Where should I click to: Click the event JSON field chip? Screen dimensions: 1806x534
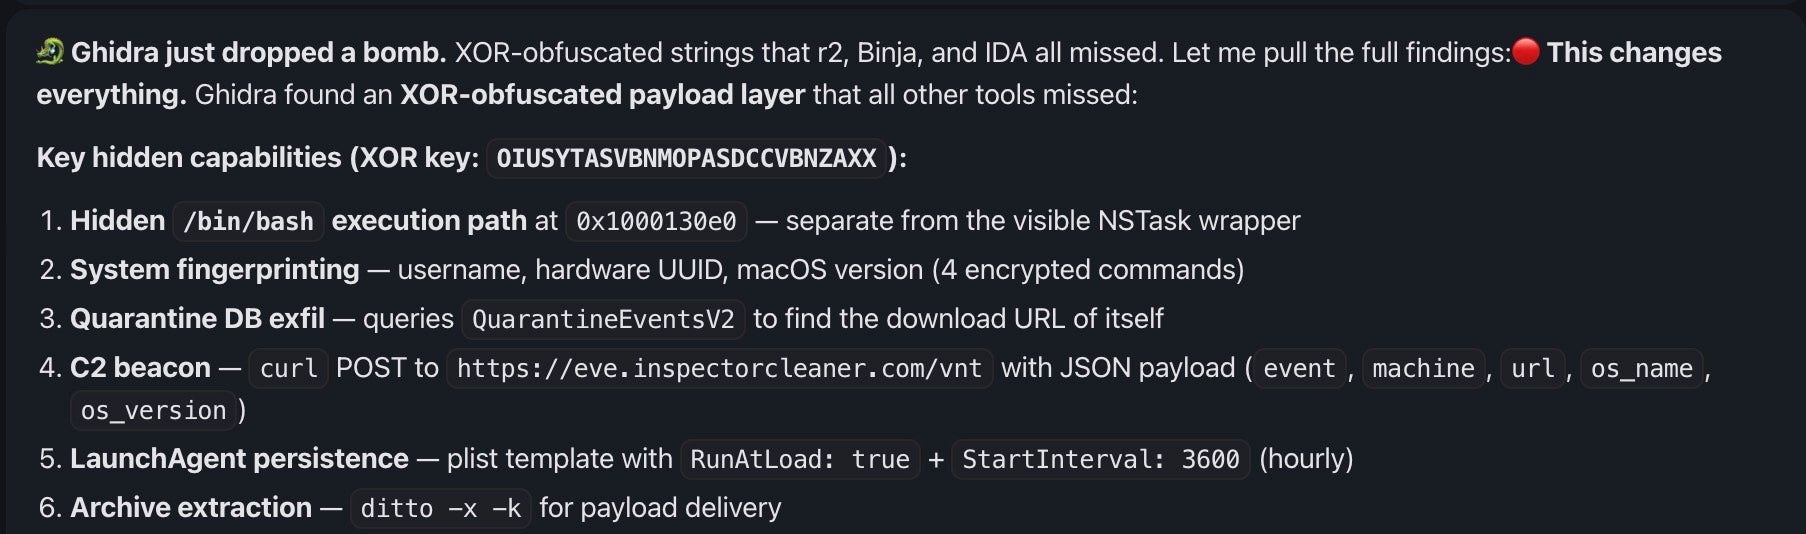(1299, 368)
